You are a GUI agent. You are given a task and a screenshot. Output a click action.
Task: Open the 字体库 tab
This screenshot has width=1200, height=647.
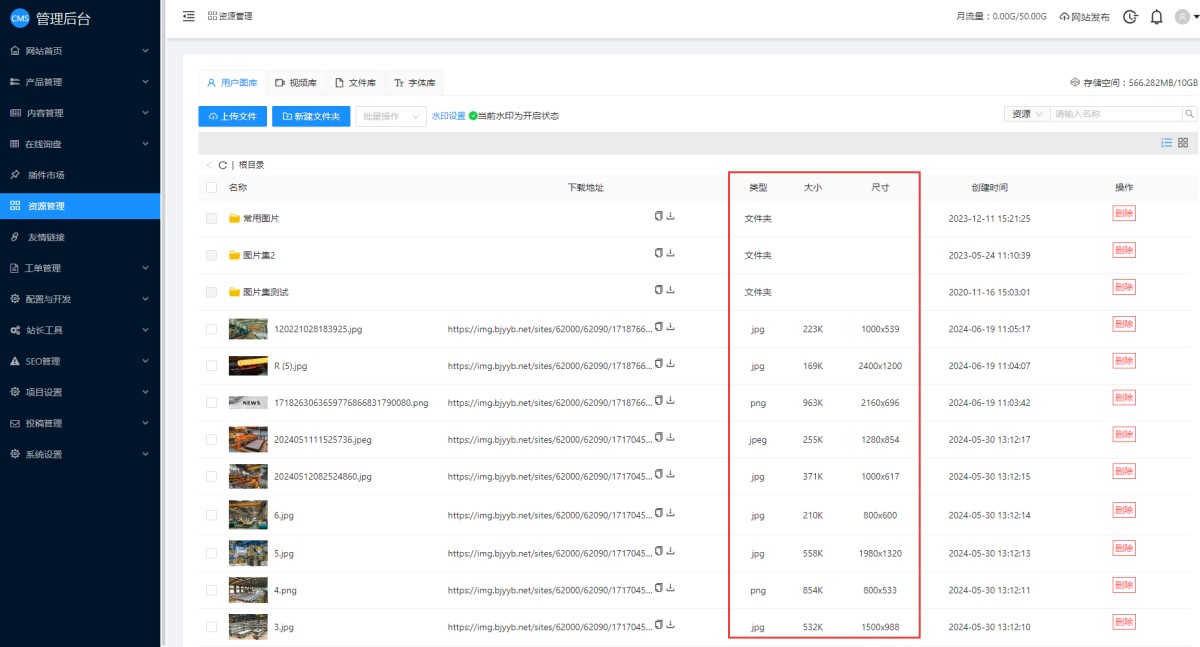coord(414,83)
